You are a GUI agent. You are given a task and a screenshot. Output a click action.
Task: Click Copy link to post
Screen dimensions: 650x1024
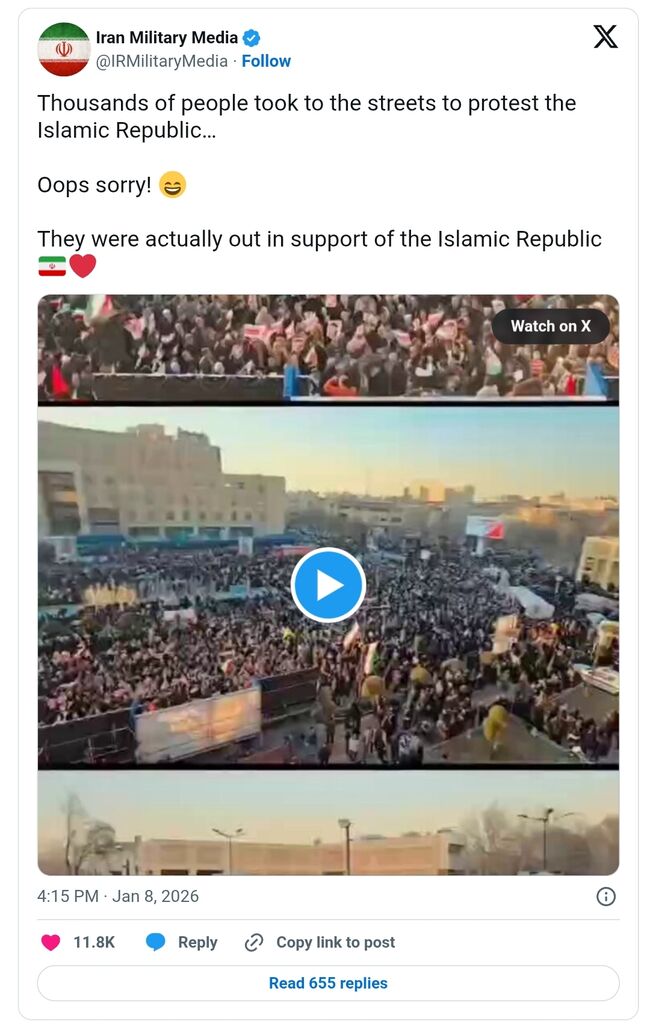pyautogui.click(x=335, y=942)
